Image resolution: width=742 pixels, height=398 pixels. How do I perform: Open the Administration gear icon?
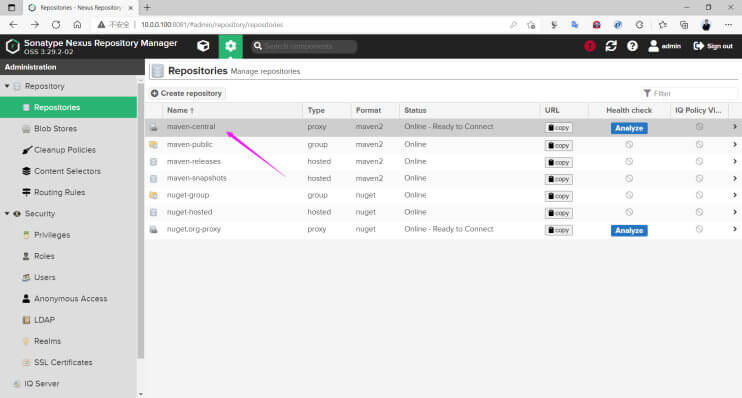tap(230, 46)
